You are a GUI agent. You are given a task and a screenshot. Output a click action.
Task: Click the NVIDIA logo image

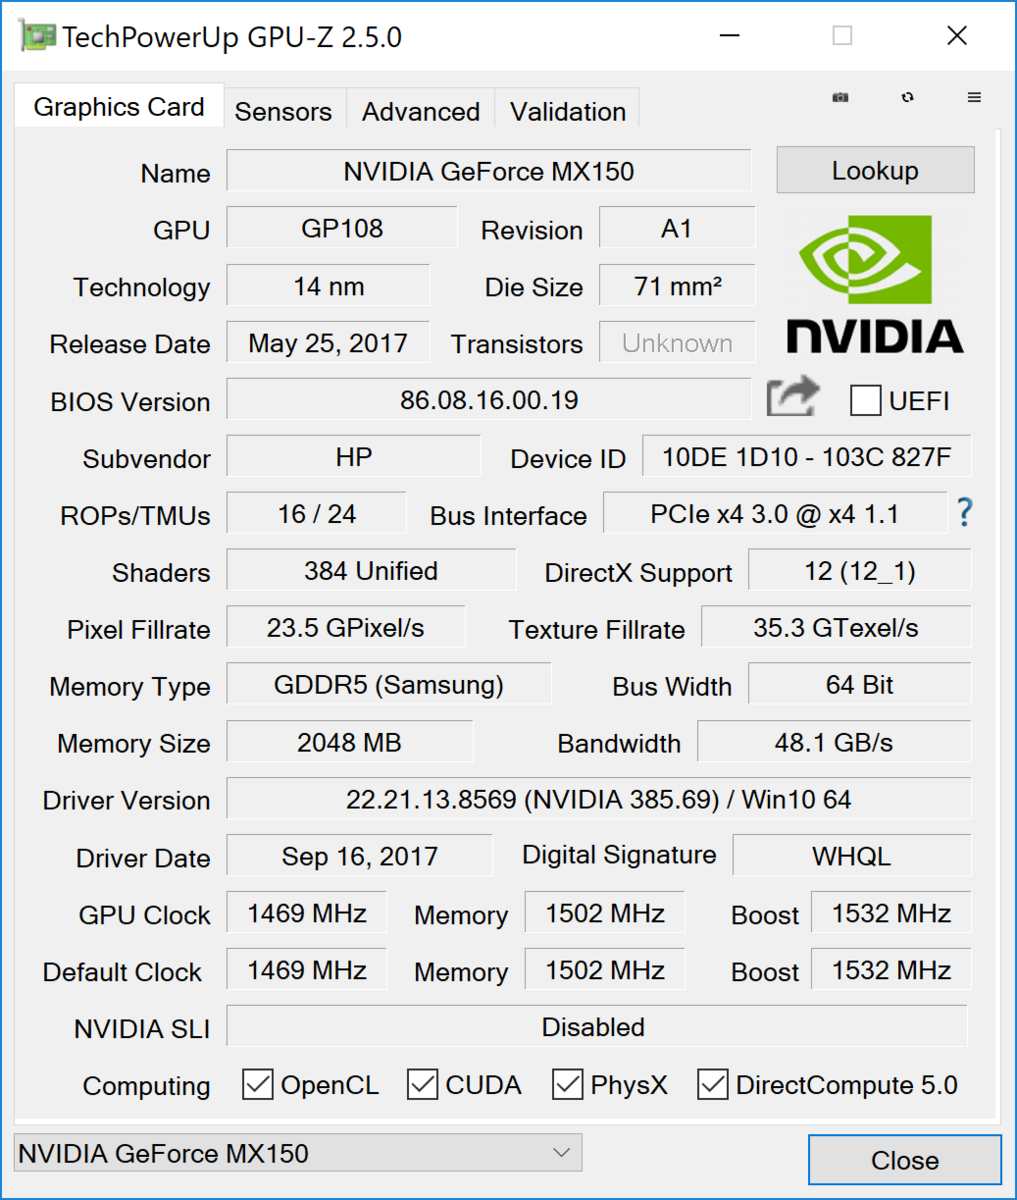coord(875,284)
